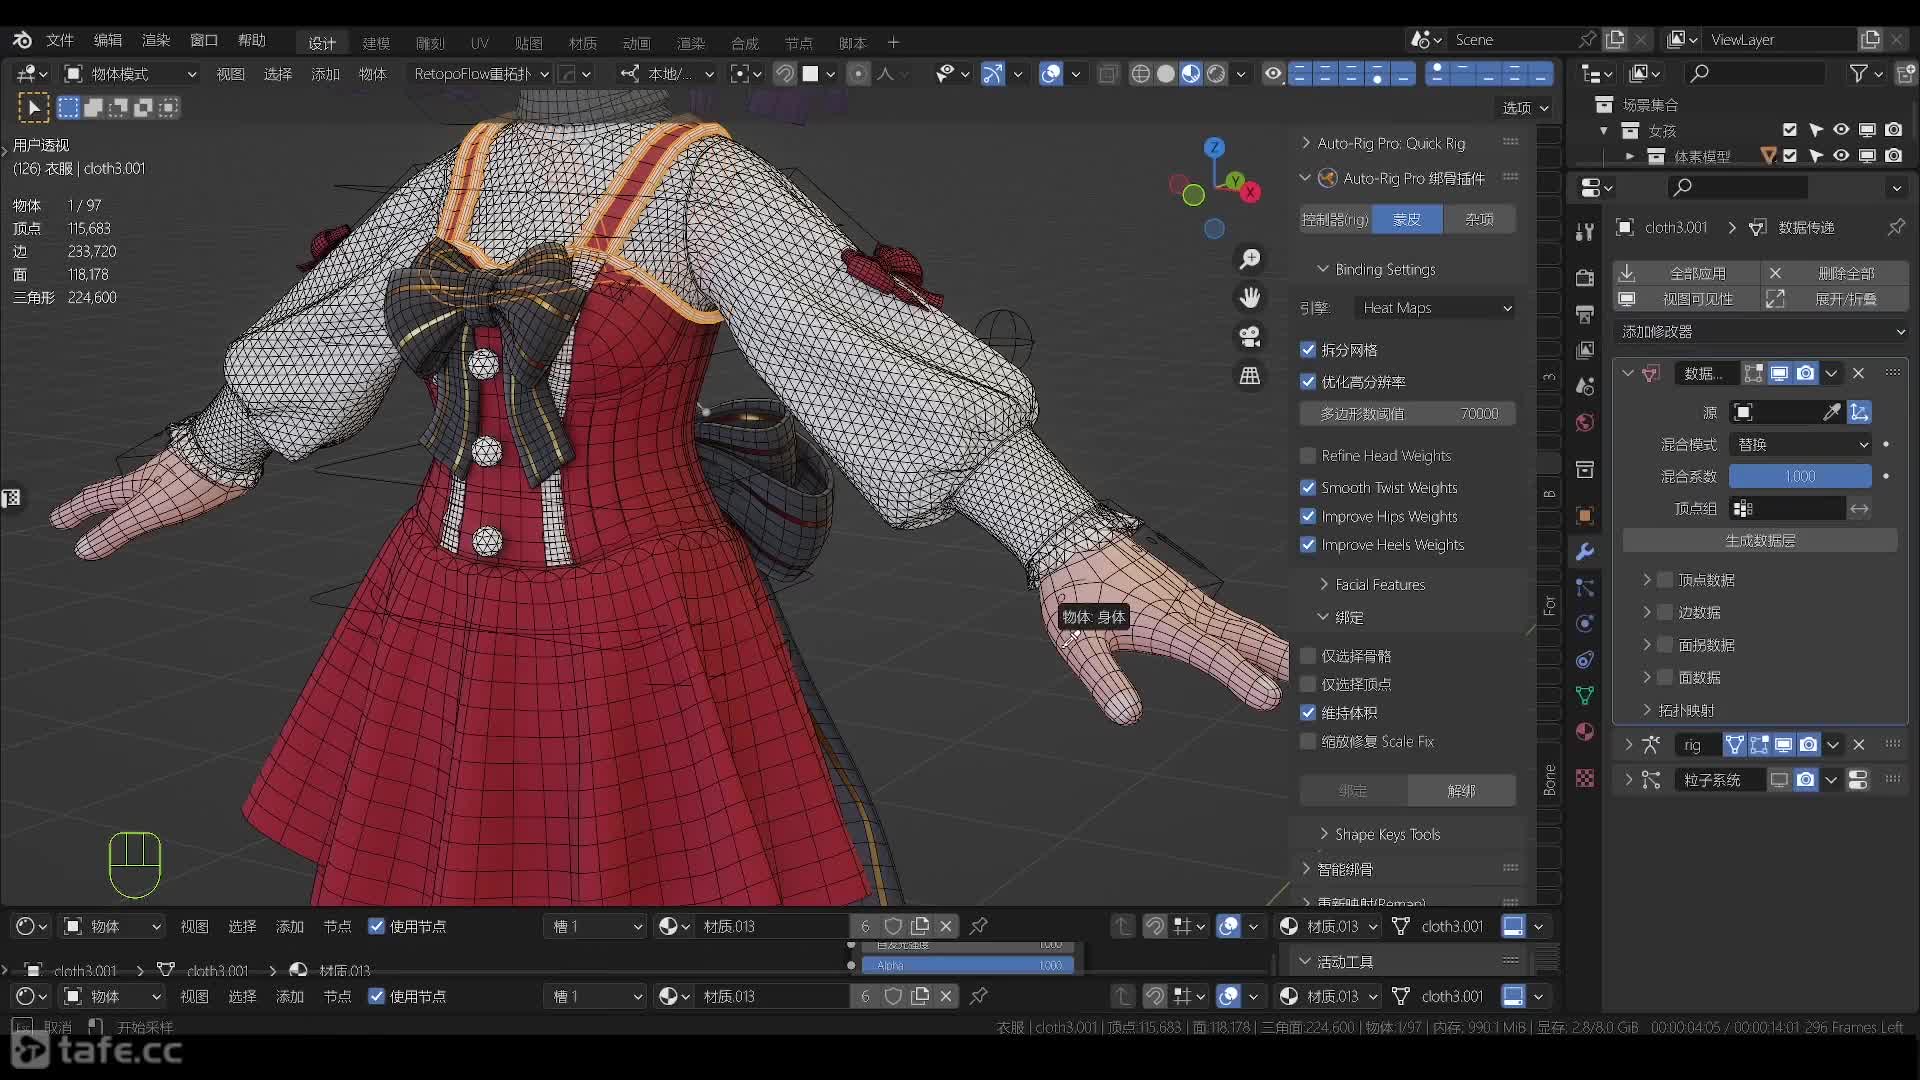The width and height of the screenshot is (1920, 1080).
Task: Select rendered viewport shading
Action: [1216, 74]
